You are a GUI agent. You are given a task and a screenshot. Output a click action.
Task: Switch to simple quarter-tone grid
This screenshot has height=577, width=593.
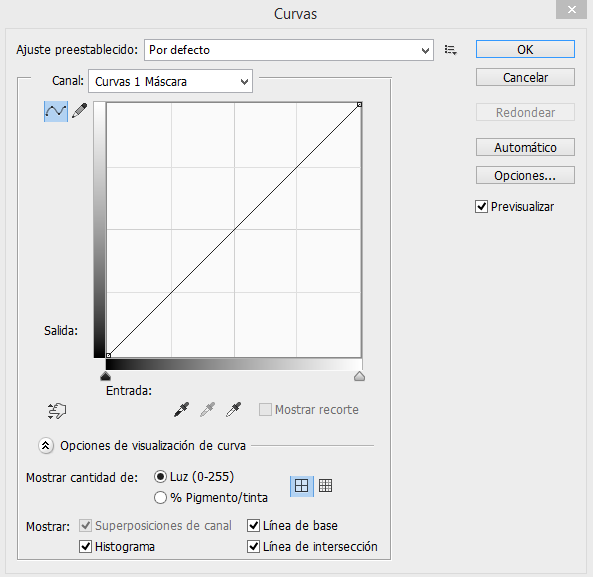click(x=301, y=486)
